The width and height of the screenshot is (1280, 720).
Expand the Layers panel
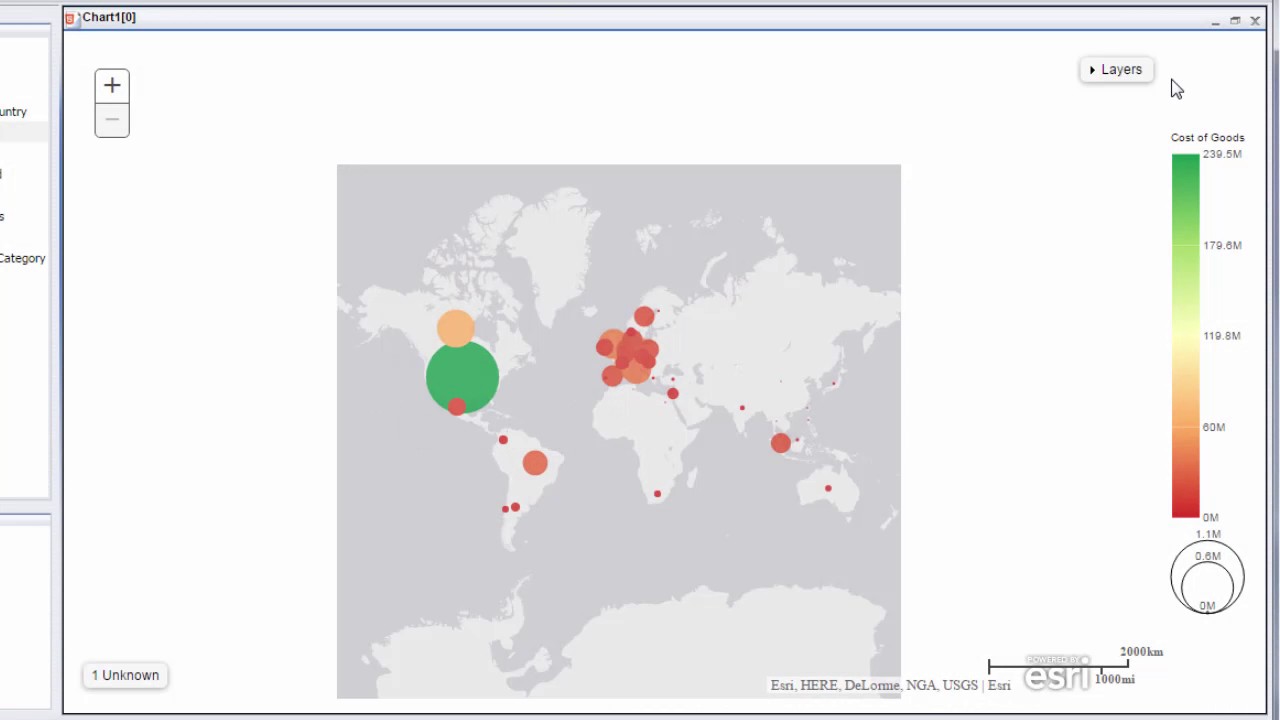tap(1116, 70)
